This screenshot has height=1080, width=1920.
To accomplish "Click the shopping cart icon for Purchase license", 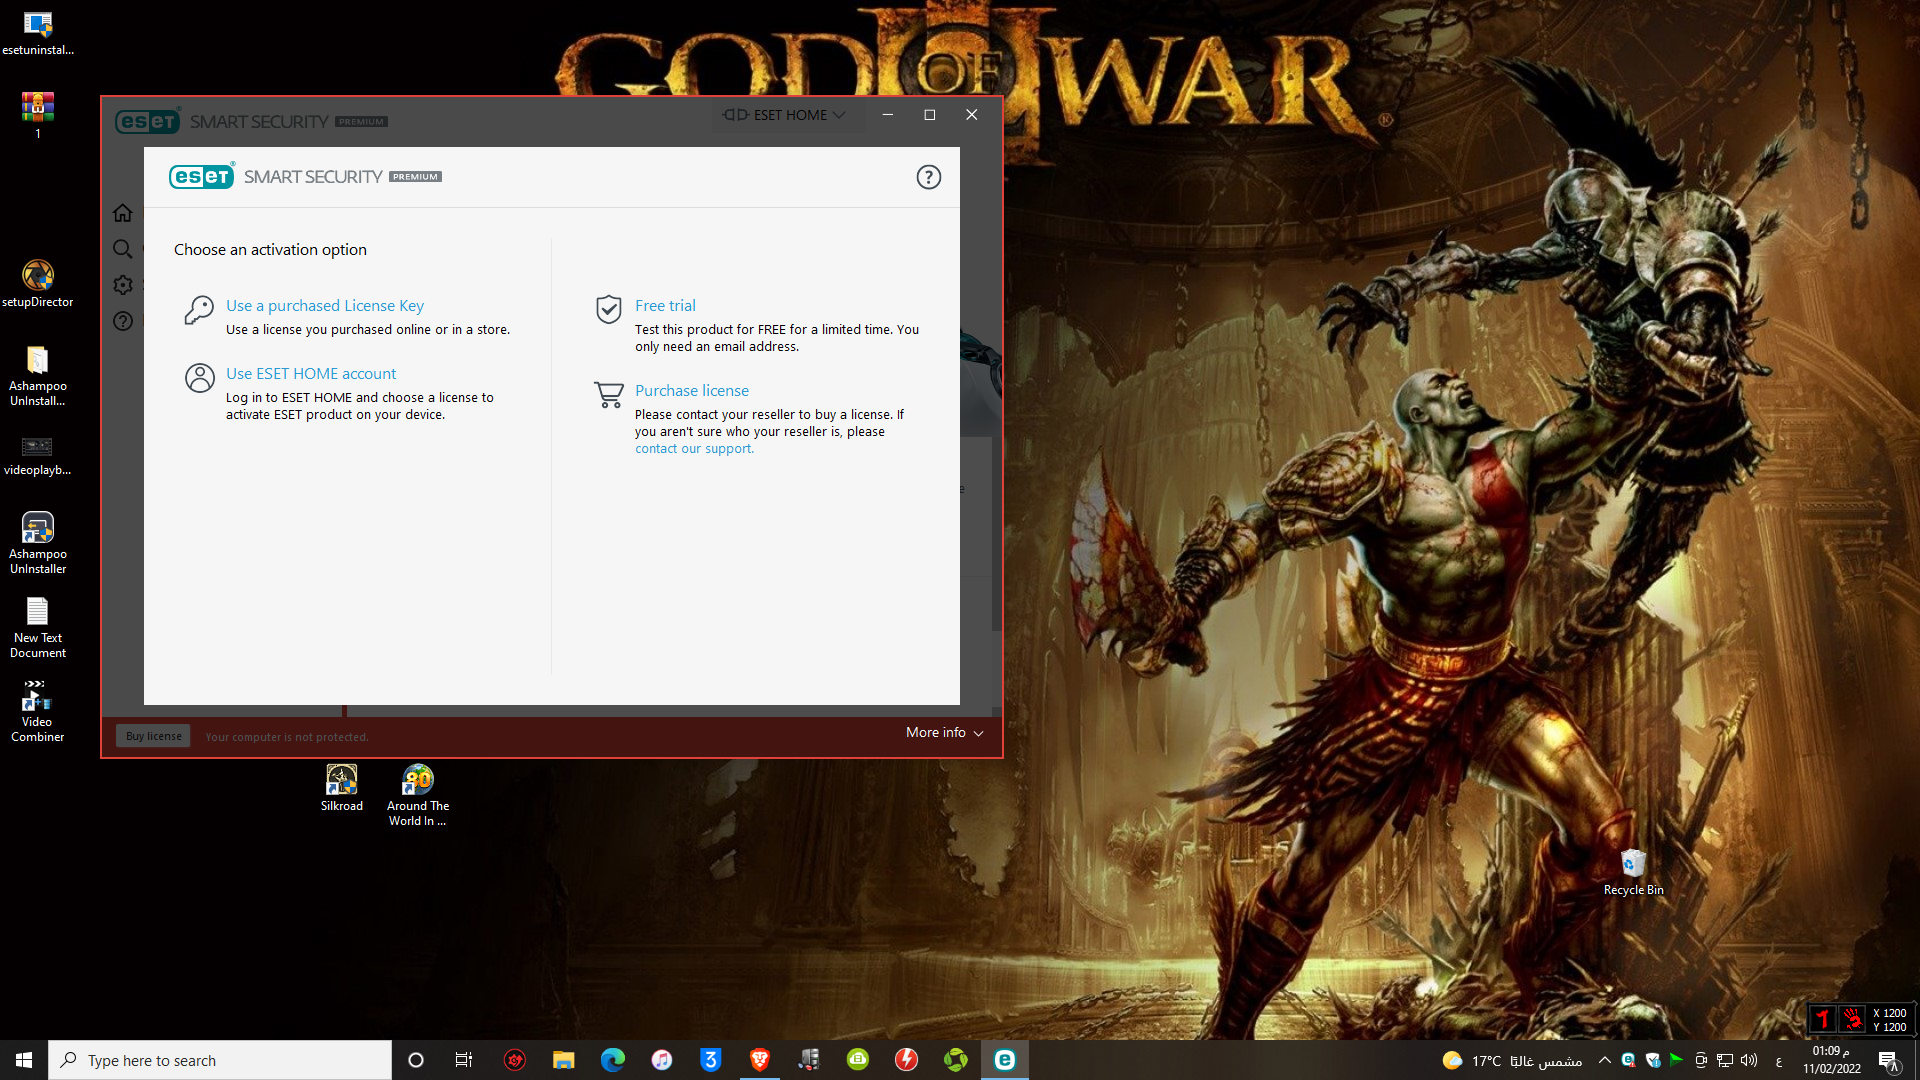I will (x=608, y=394).
